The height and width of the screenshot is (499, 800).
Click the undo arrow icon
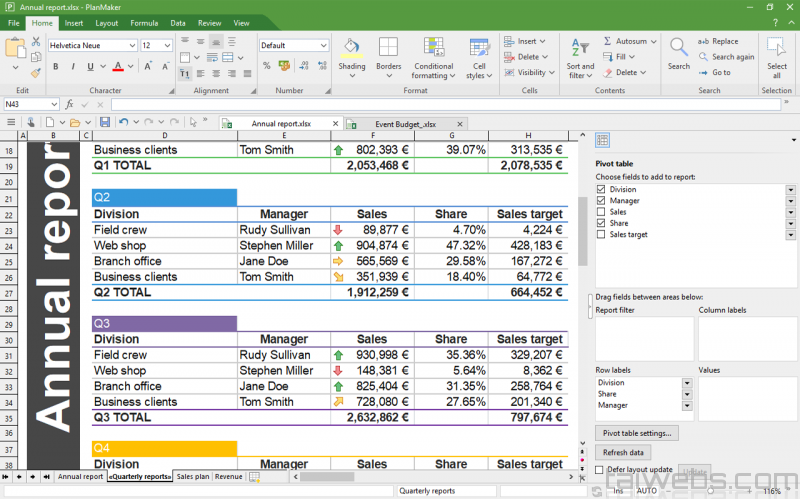tap(123, 122)
